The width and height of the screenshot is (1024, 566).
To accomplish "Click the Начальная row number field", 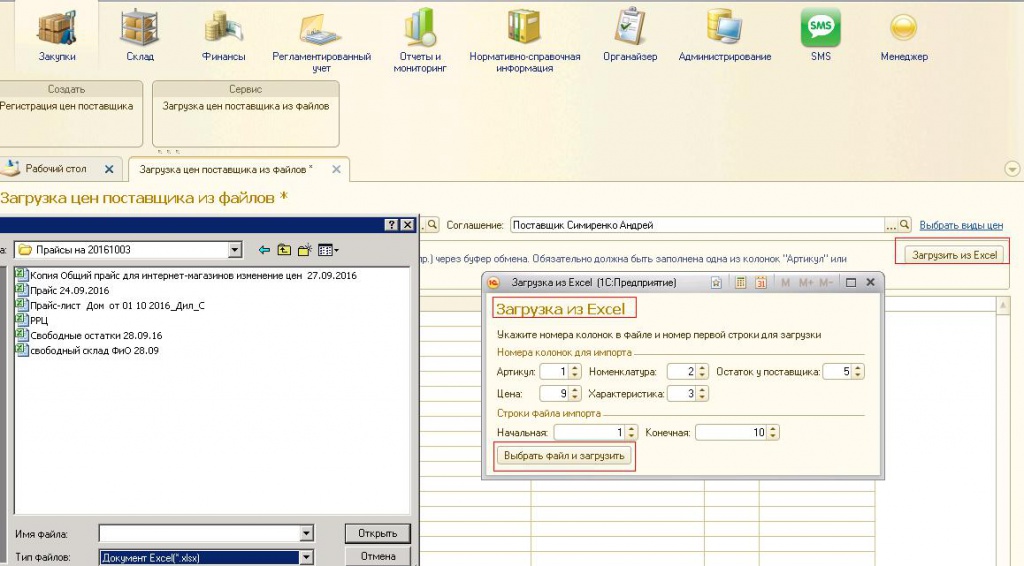I will pyautogui.click(x=590, y=432).
